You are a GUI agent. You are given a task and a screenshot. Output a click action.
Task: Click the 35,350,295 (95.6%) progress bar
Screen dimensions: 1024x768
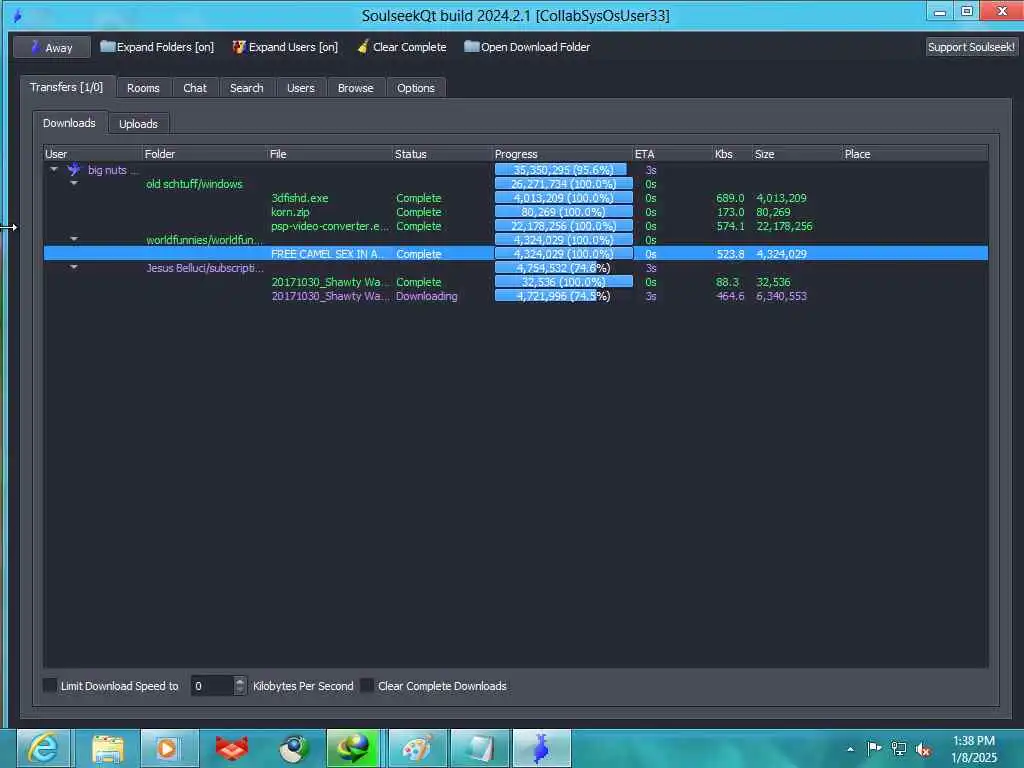point(564,170)
